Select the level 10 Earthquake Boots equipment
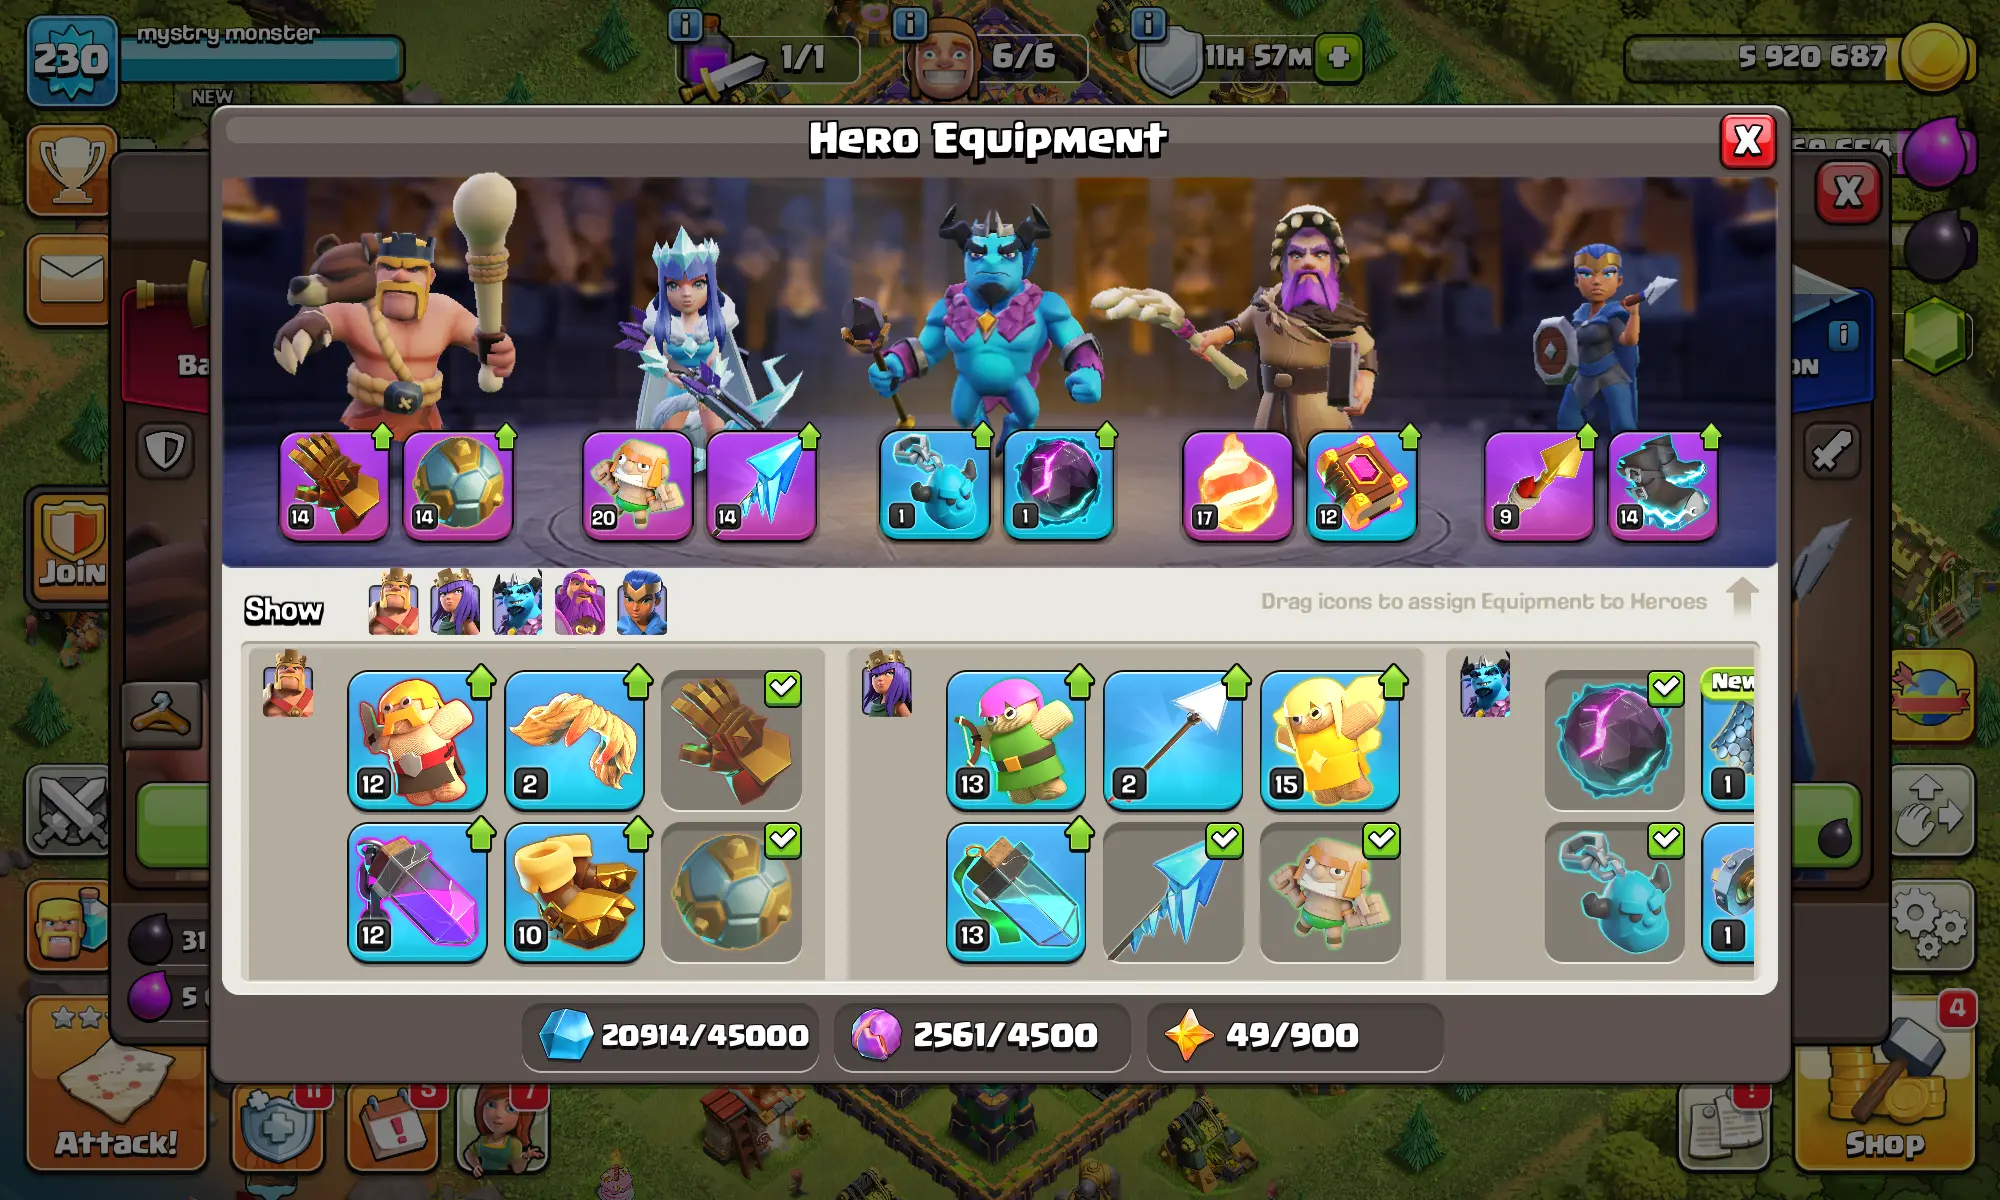 coord(574,892)
